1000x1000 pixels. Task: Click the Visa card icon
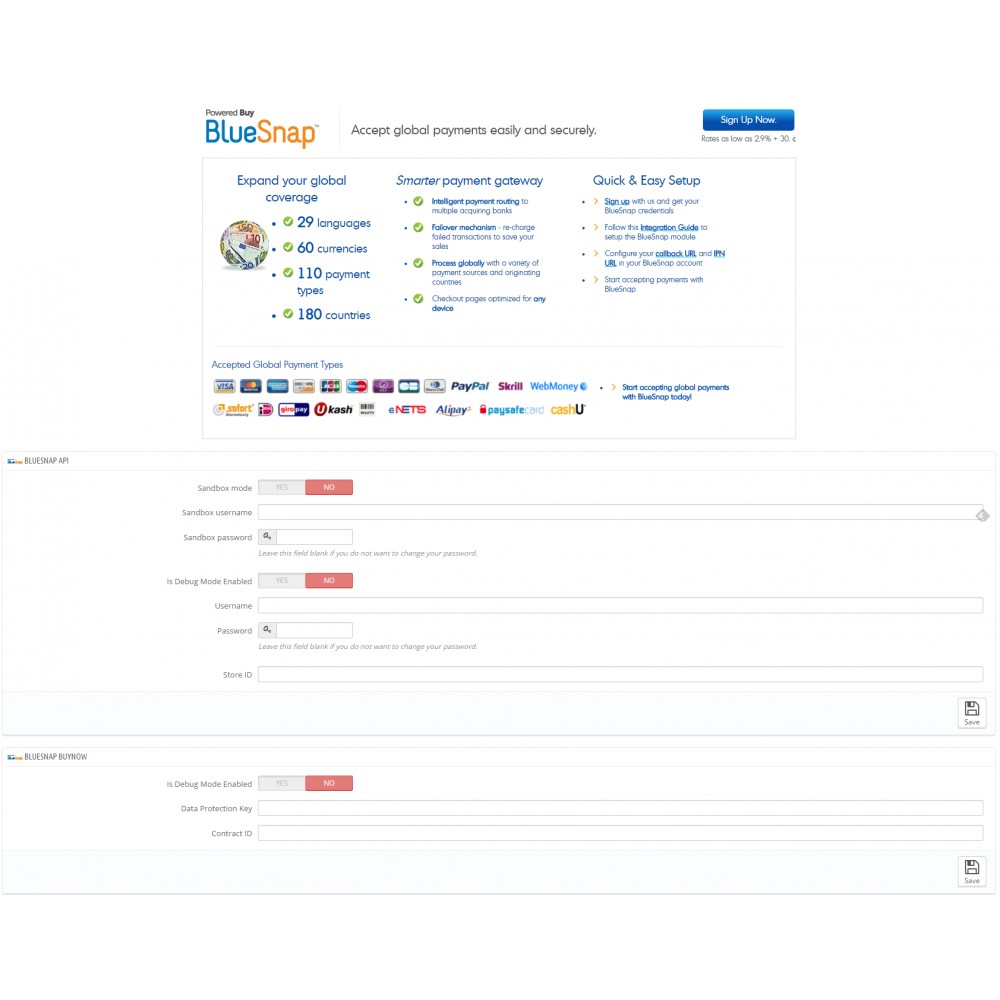[224, 386]
